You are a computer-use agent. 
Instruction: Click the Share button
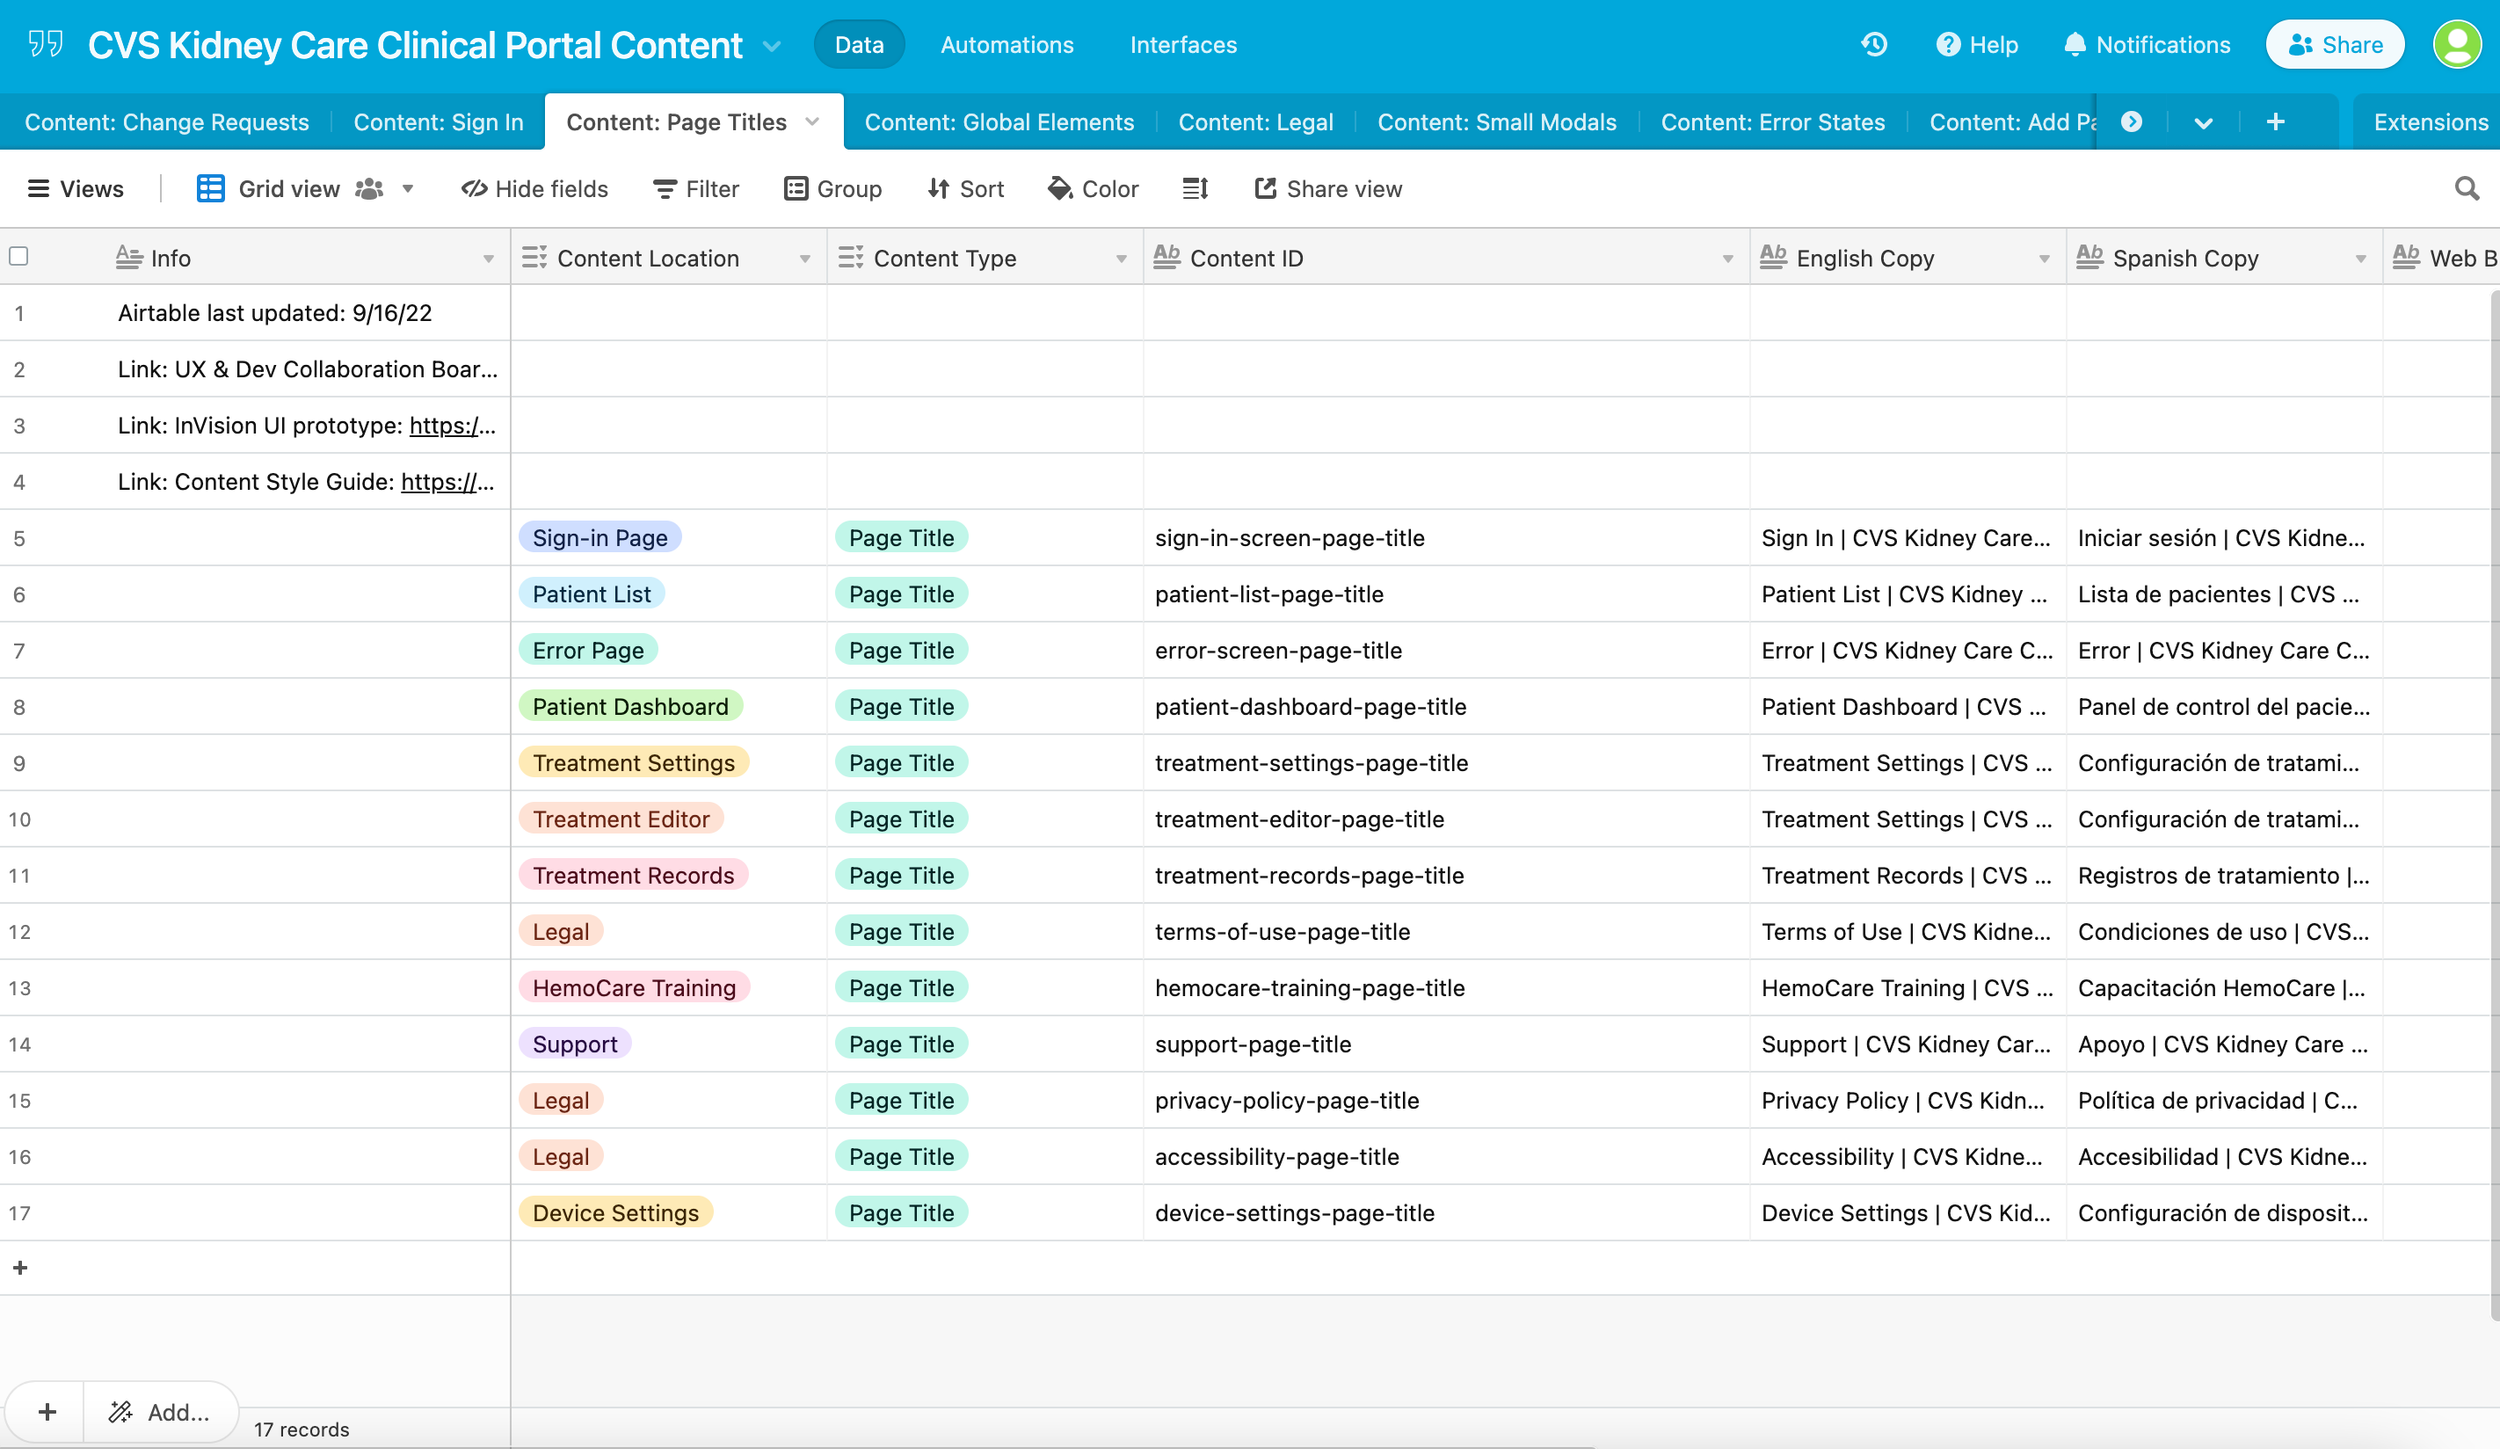2334,45
